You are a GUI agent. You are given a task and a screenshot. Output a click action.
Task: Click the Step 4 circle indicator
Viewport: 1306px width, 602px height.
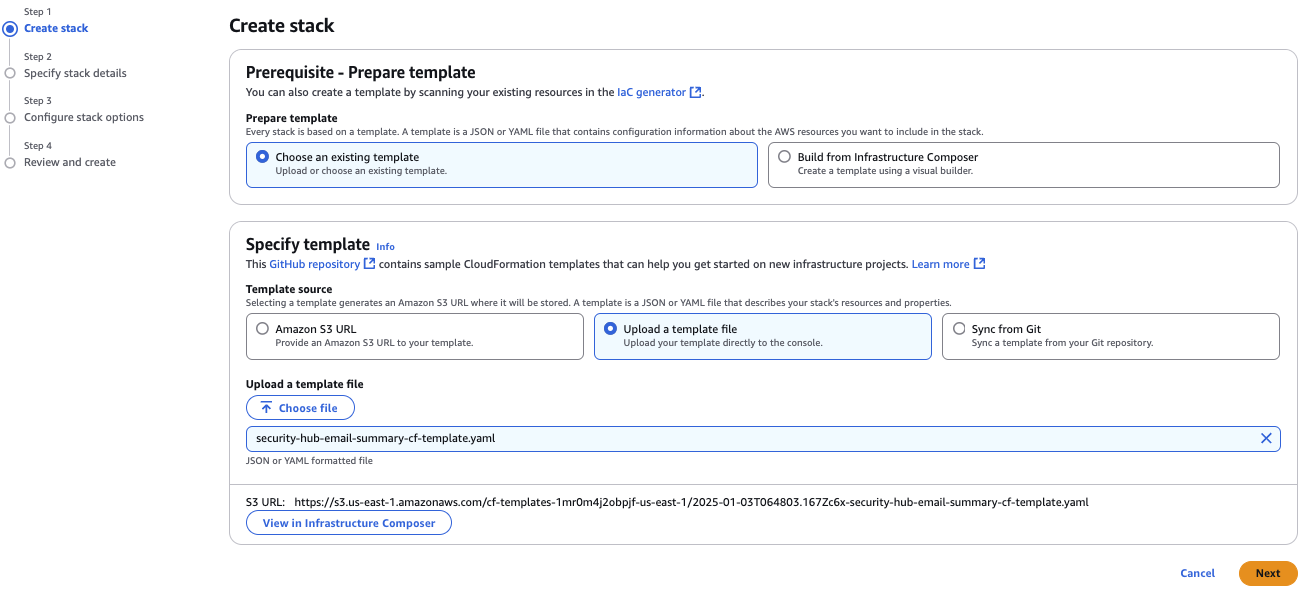tap(12, 161)
